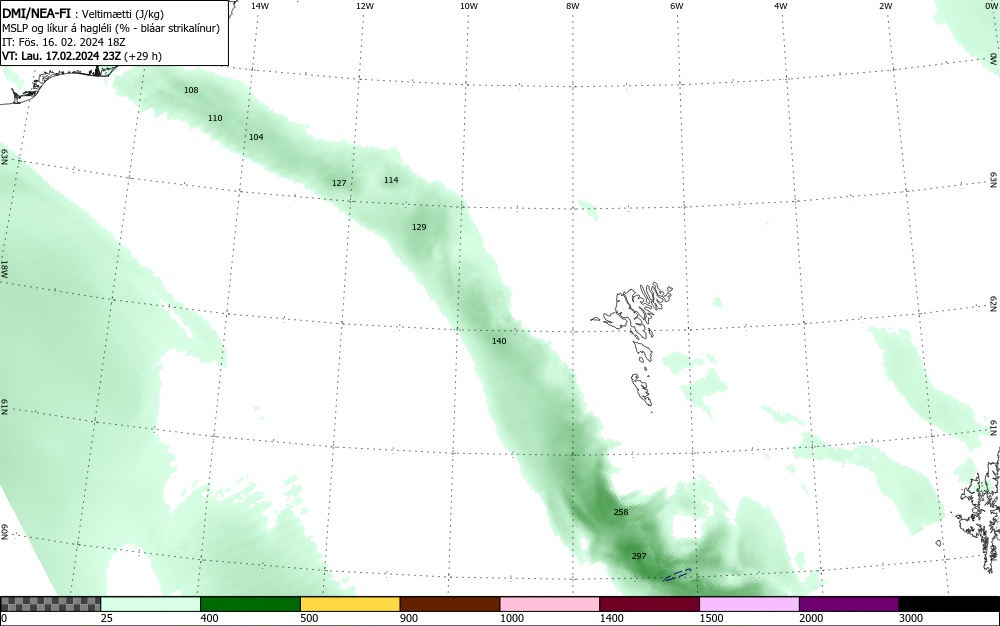
Task: Click the legend value 400
Action: coord(209,618)
